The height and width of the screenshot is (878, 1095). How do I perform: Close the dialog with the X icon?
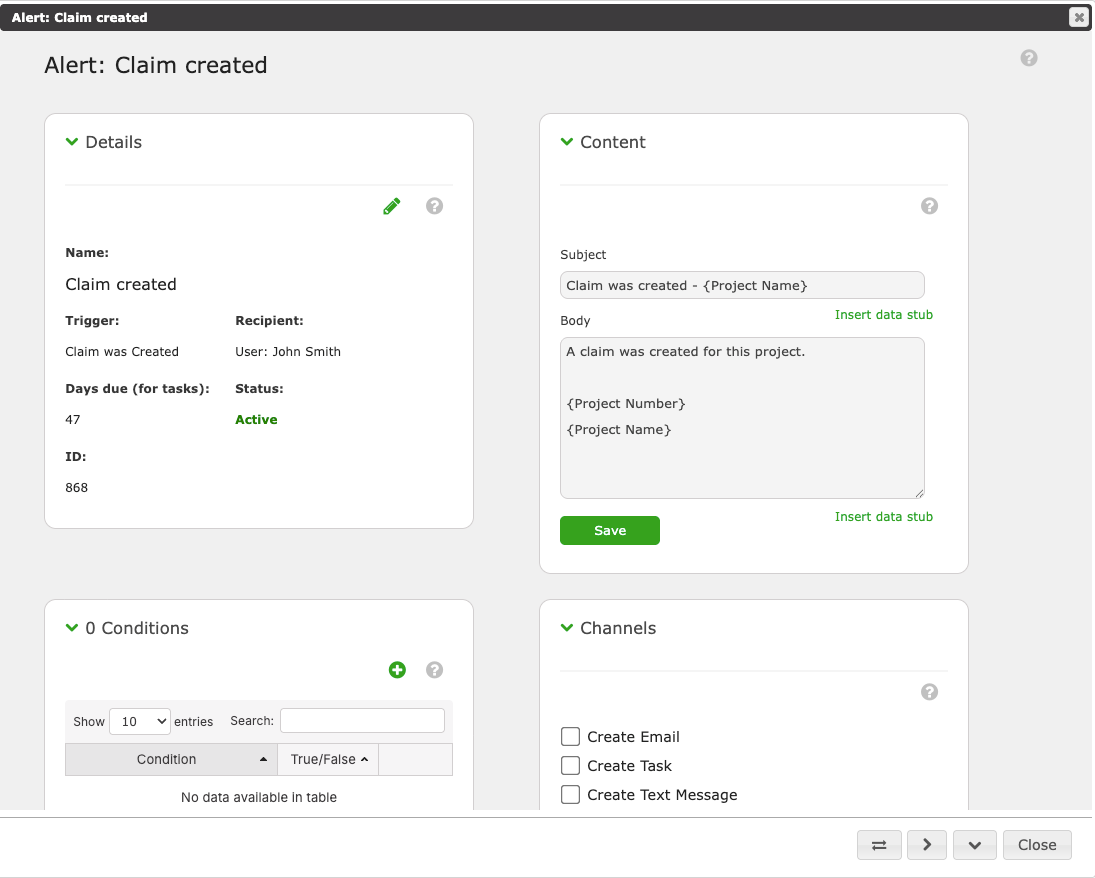pyautogui.click(x=1079, y=17)
